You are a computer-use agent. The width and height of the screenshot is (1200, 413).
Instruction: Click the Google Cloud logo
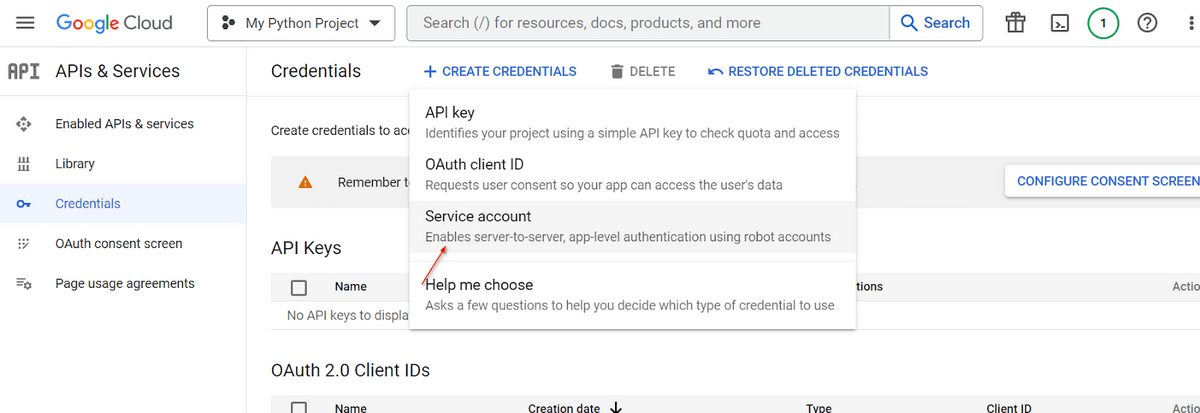[x=114, y=23]
